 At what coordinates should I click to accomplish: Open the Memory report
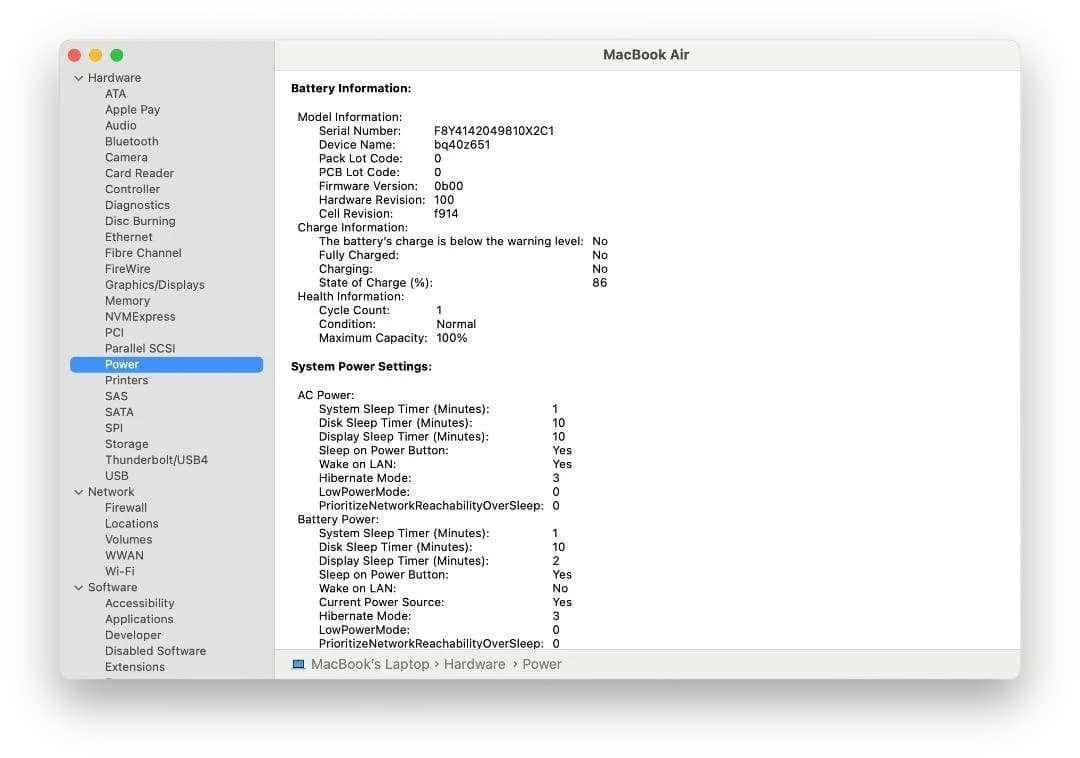(x=127, y=300)
